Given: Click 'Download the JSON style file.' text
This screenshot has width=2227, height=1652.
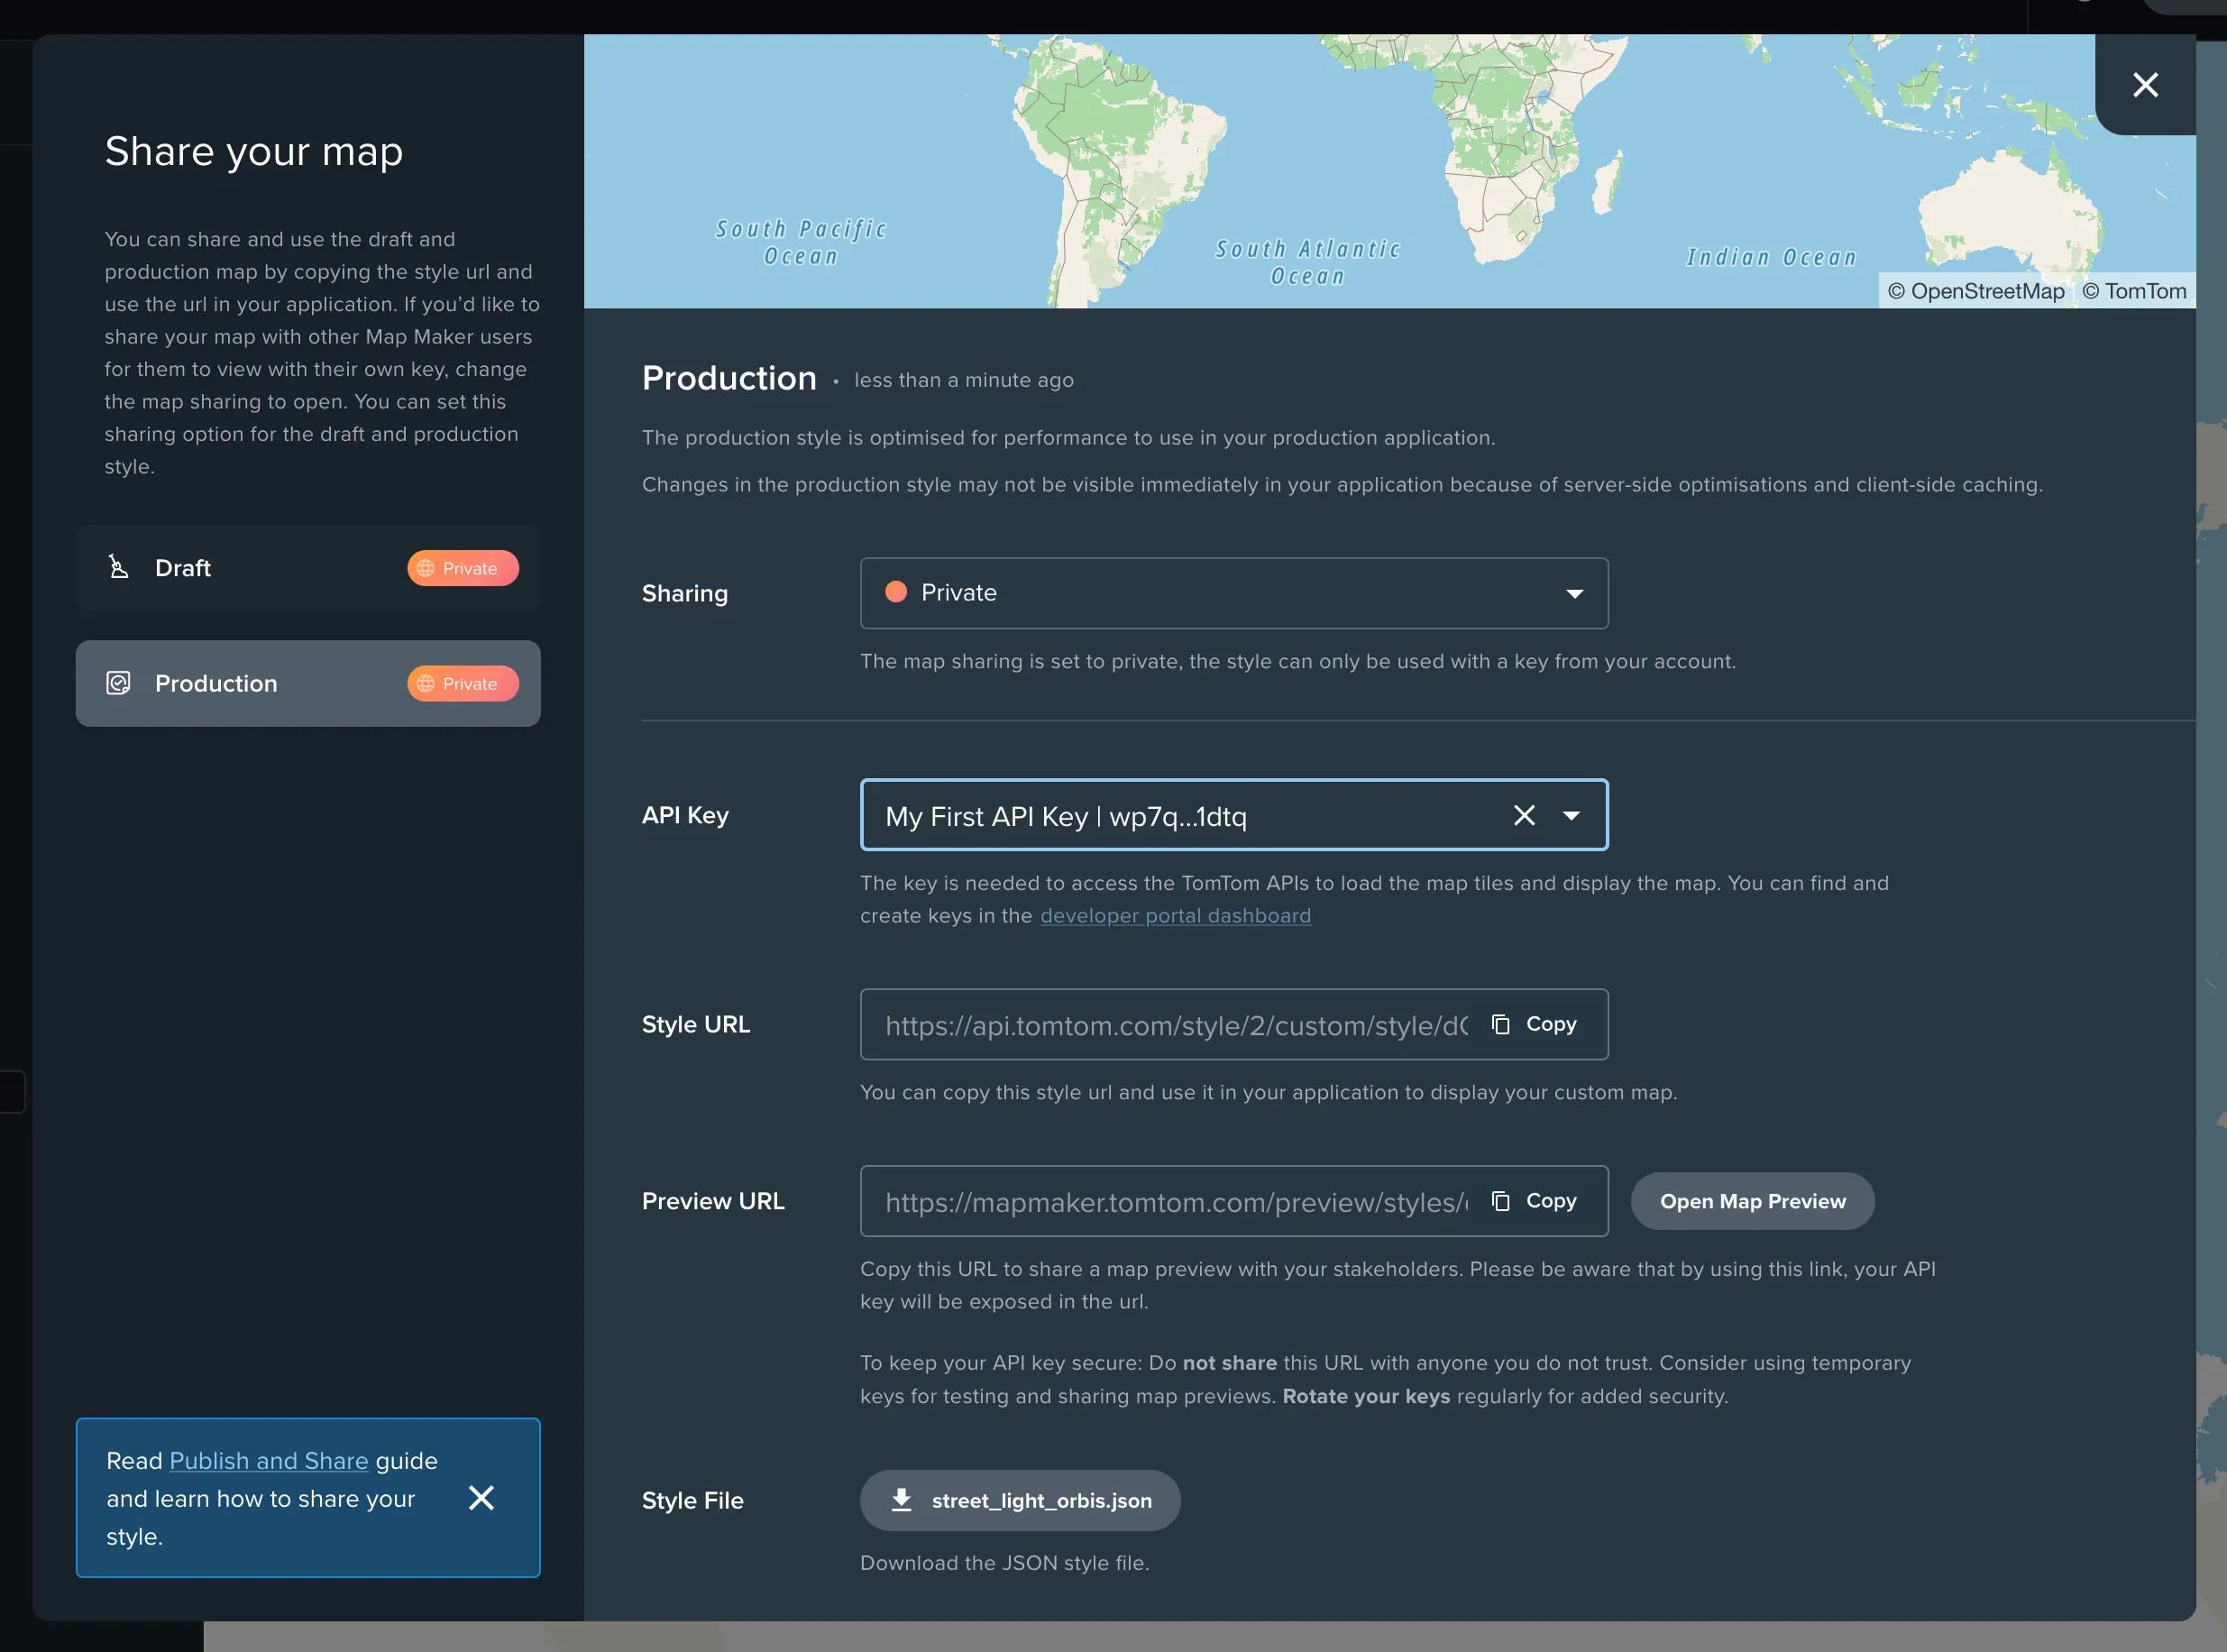Looking at the screenshot, I should (x=1005, y=1563).
